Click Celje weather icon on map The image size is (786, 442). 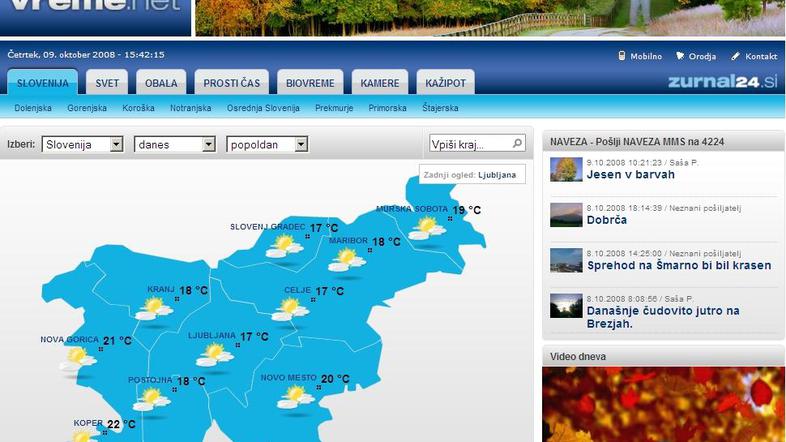[290, 309]
